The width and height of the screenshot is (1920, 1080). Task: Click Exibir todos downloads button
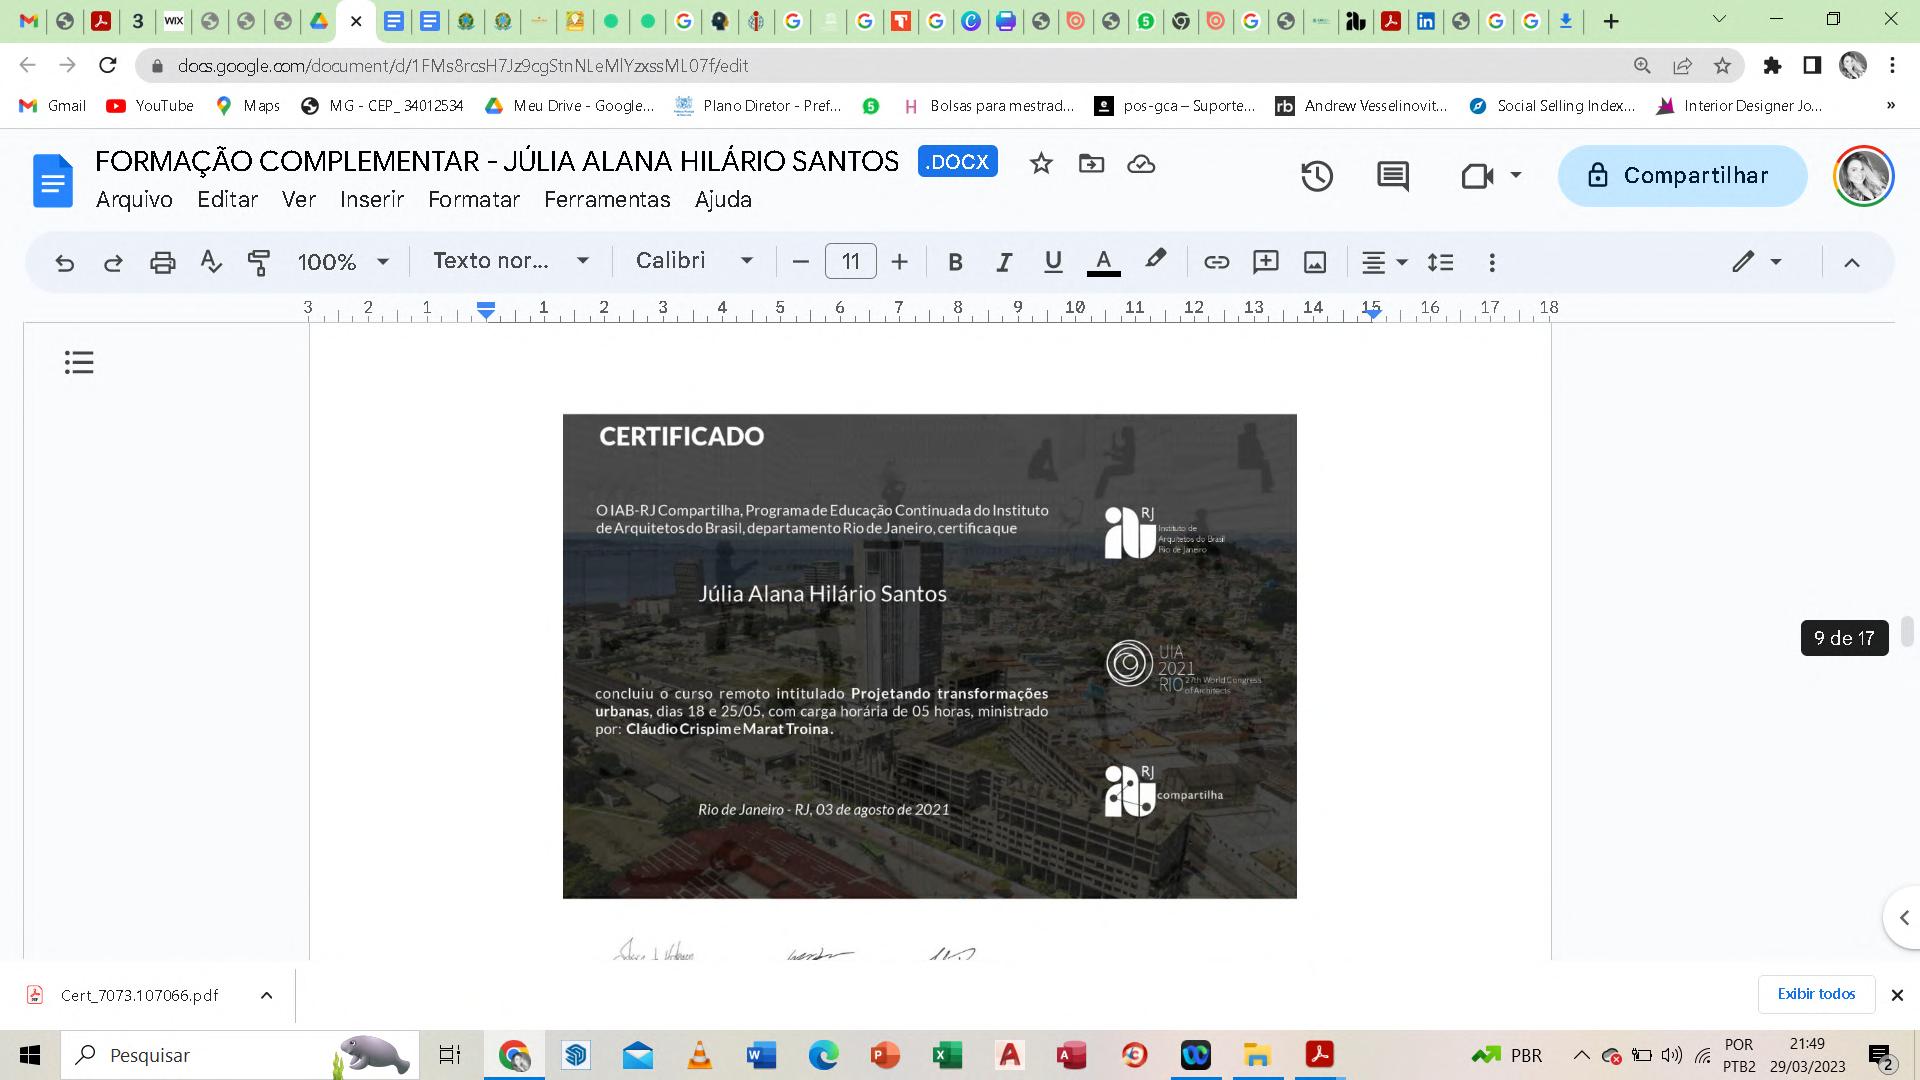click(1815, 994)
